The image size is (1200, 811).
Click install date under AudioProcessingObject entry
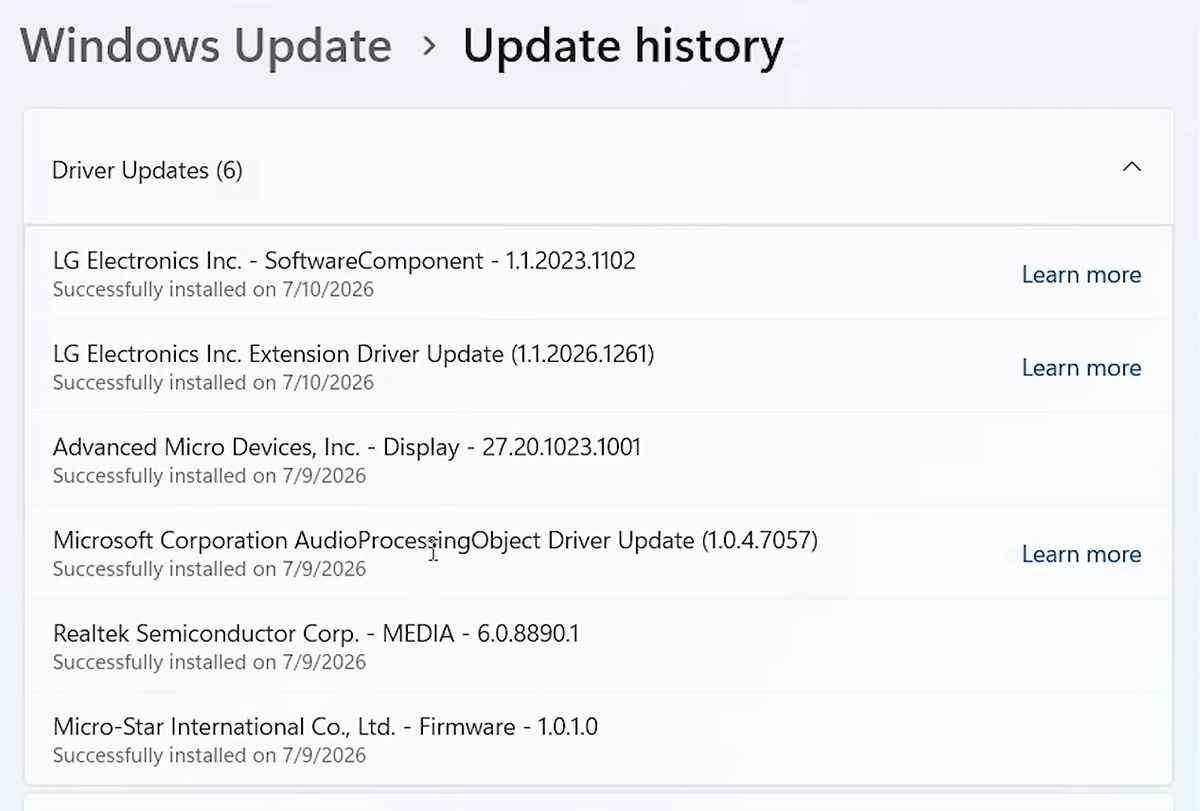209,569
